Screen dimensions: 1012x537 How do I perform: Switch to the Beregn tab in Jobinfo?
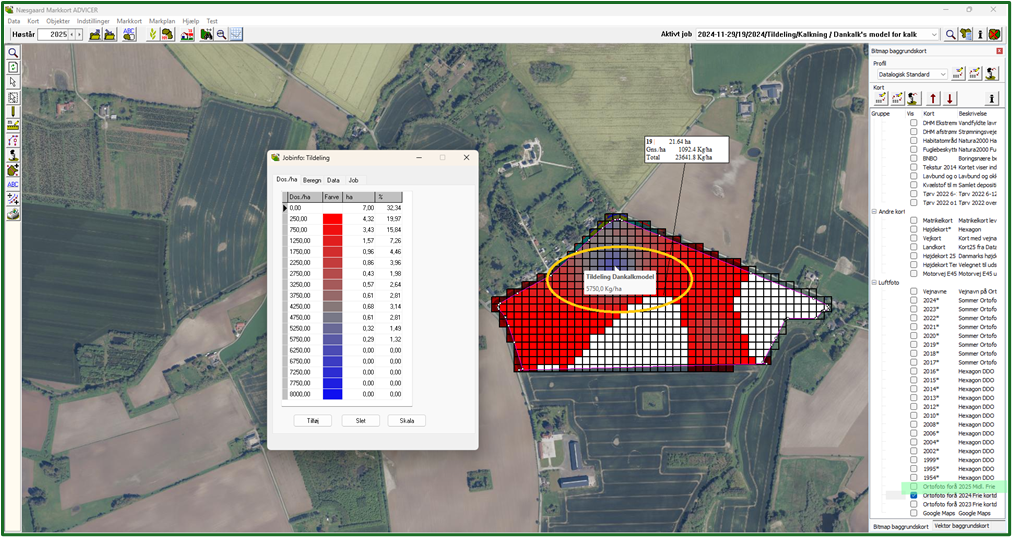tap(312, 180)
